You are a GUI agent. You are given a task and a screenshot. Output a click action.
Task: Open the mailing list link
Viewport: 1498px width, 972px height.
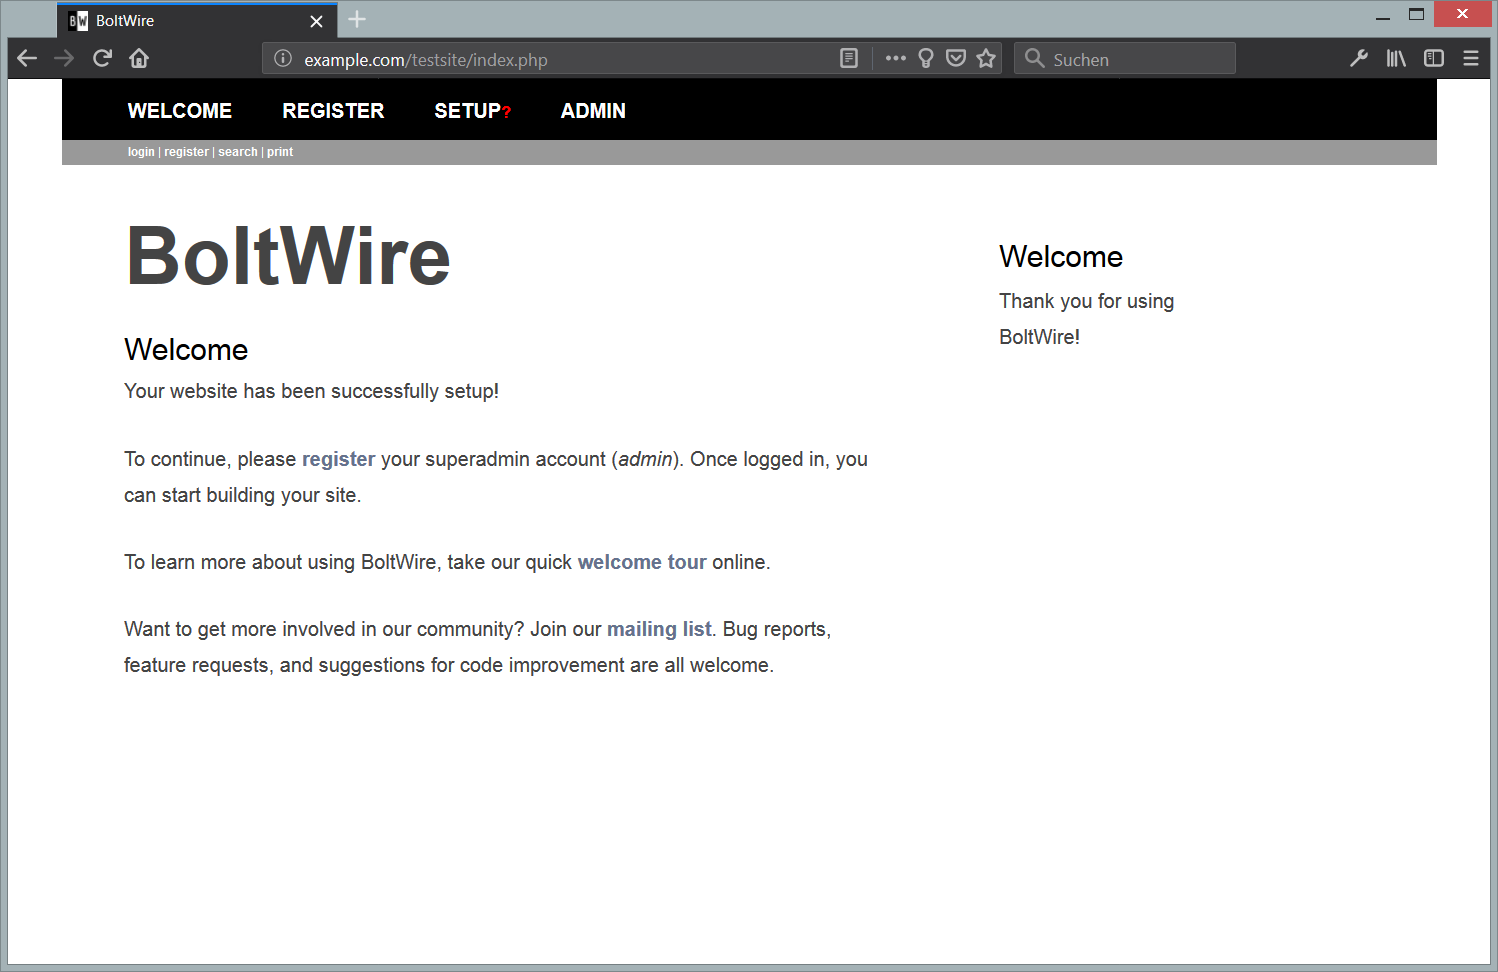pyautogui.click(x=659, y=629)
